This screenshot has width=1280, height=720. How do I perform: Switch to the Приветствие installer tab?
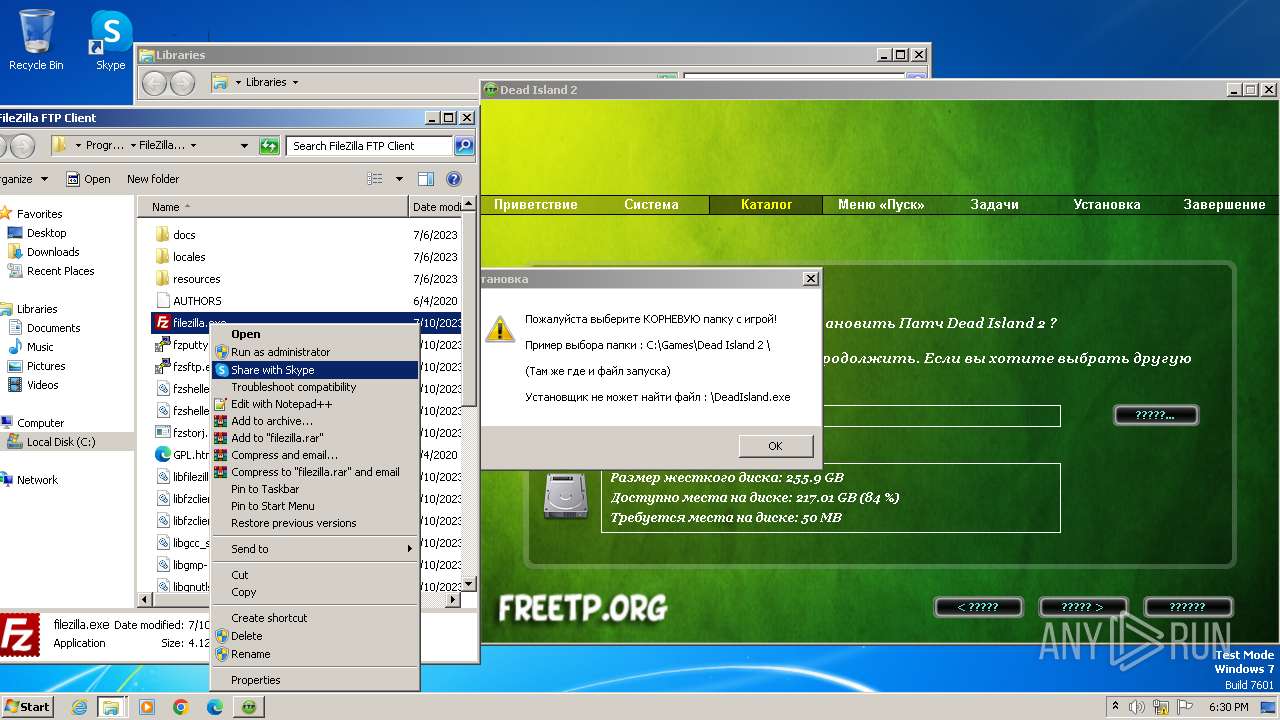click(536, 204)
